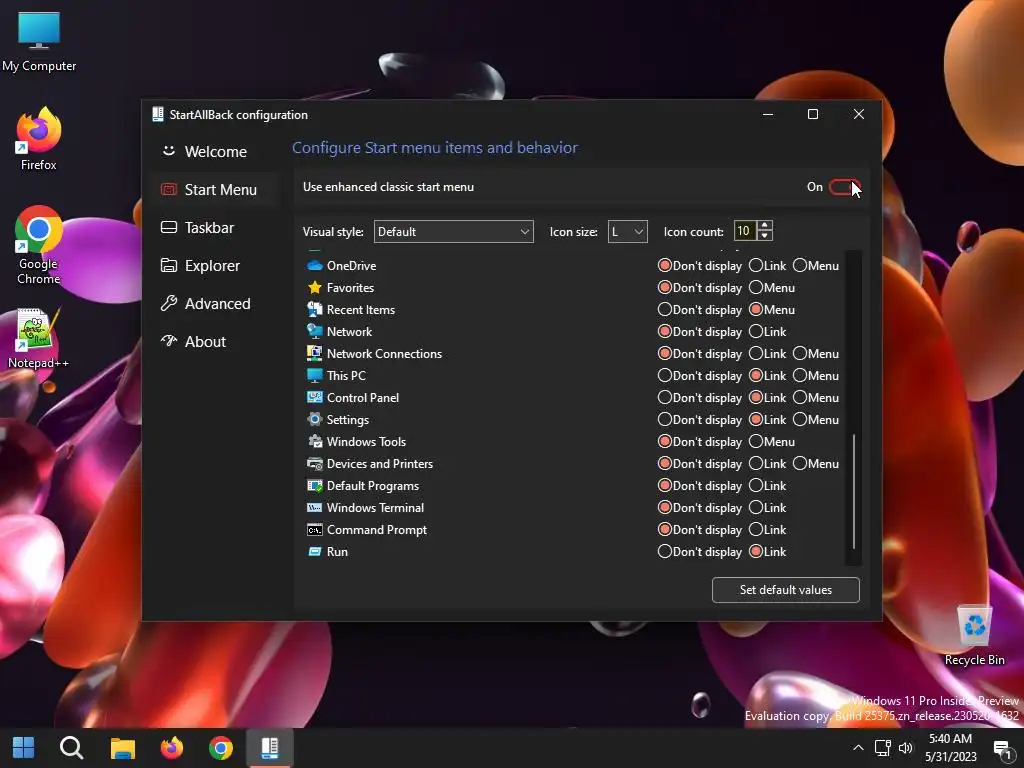The image size is (1024, 768).
Task: Select the Google Chrome desktop icon
Action: [x=39, y=246]
